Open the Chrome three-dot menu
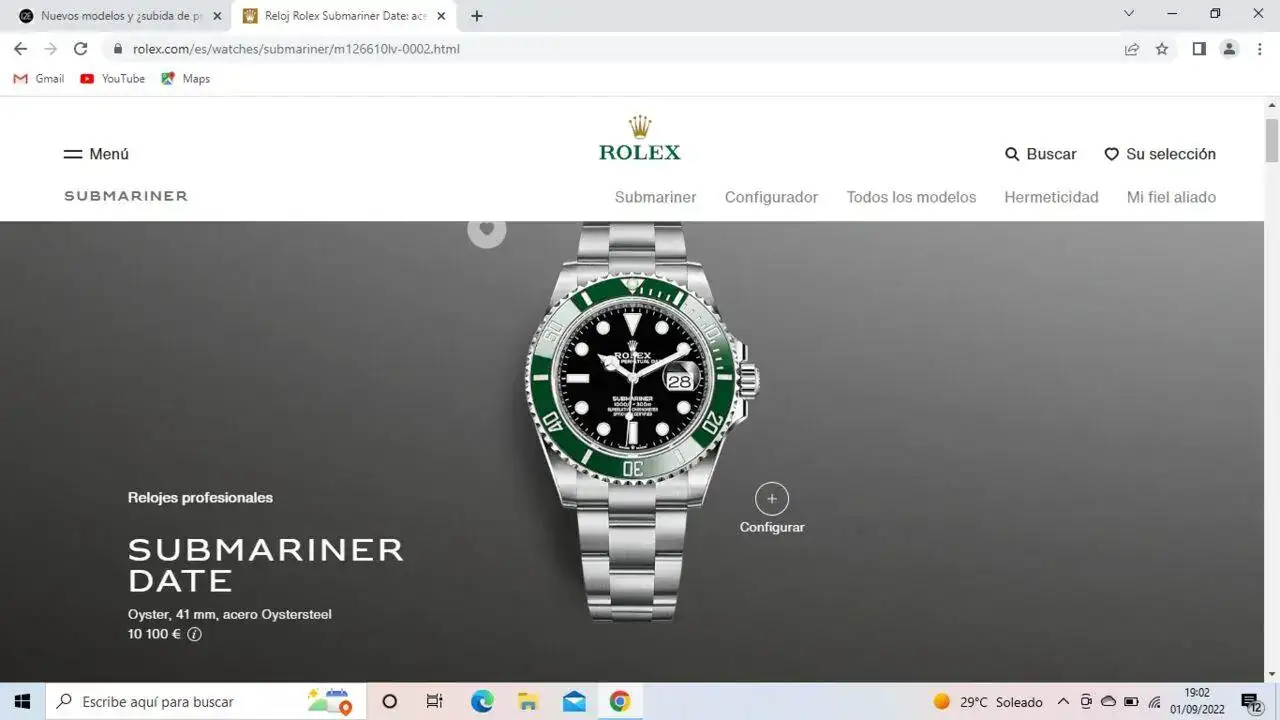 pyautogui.click(x=1260, y=49)
